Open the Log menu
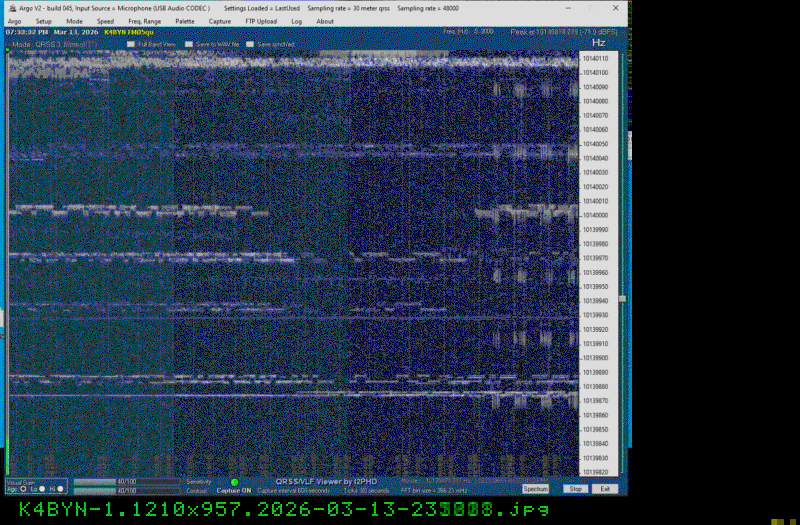The image size is (800, 525). (296, 21)
